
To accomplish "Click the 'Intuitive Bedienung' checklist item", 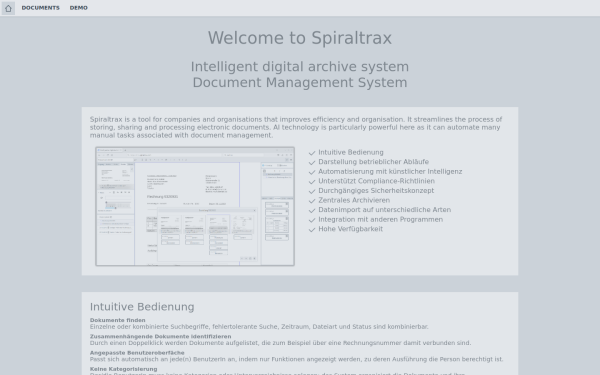I will pyautogui.click(x=351, y=152).
